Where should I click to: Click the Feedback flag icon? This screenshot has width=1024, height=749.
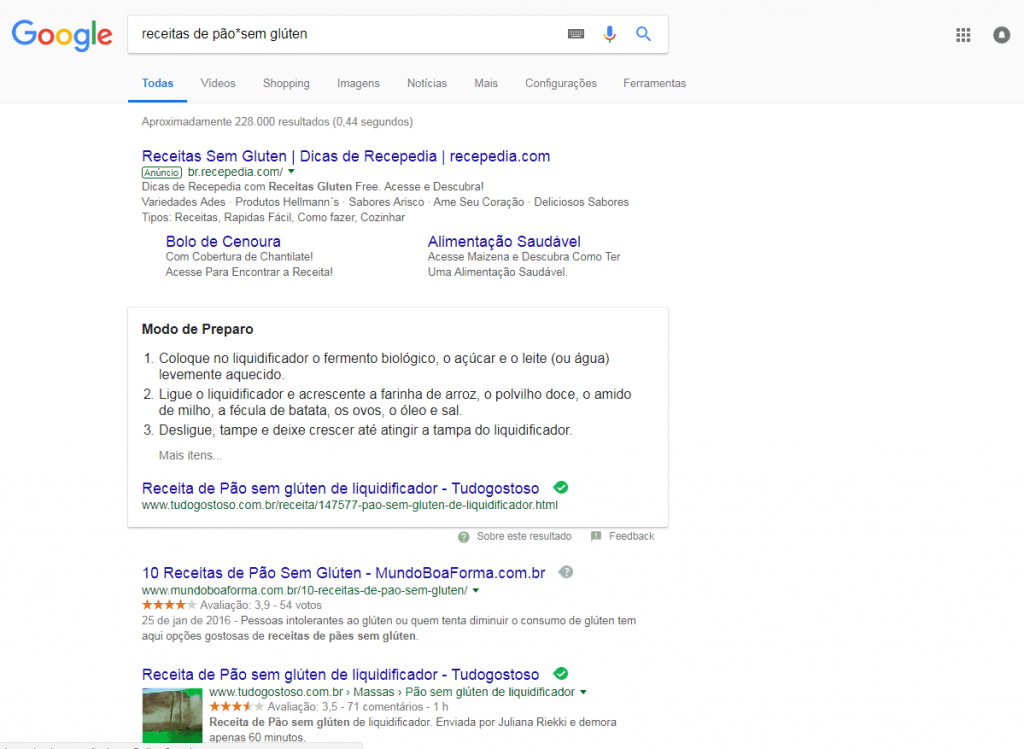(596, 536)
